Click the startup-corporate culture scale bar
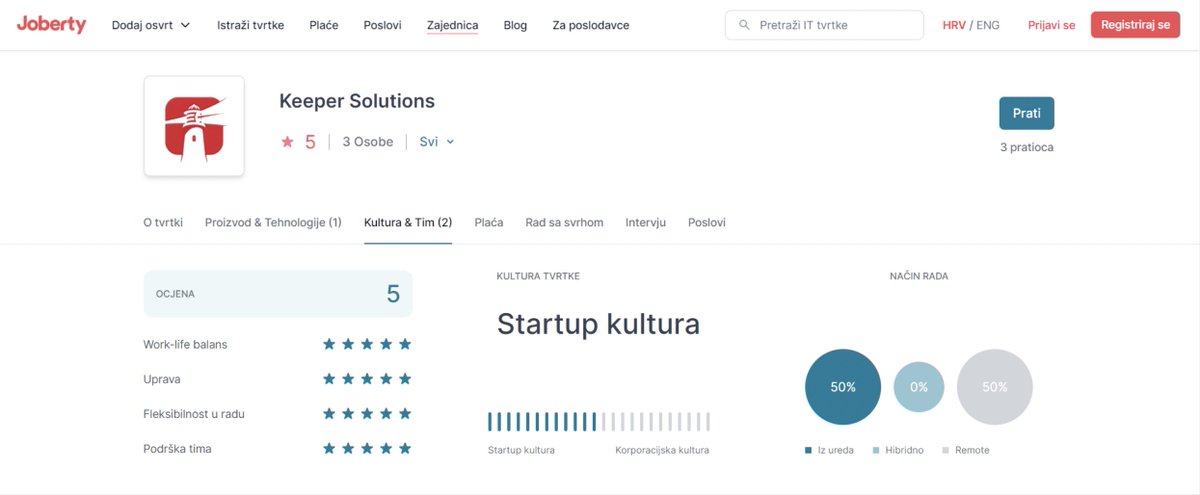Screen dimensions: 1200x495 [x=598, y=421]
